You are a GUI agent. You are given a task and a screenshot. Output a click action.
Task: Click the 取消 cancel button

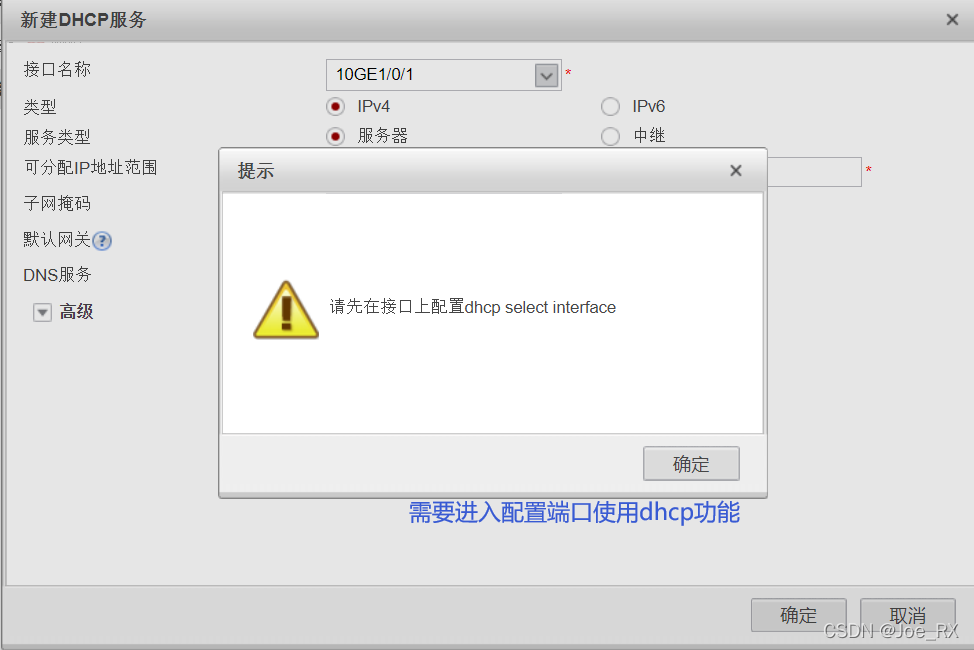pyautogui.click(x=908, y=615)
